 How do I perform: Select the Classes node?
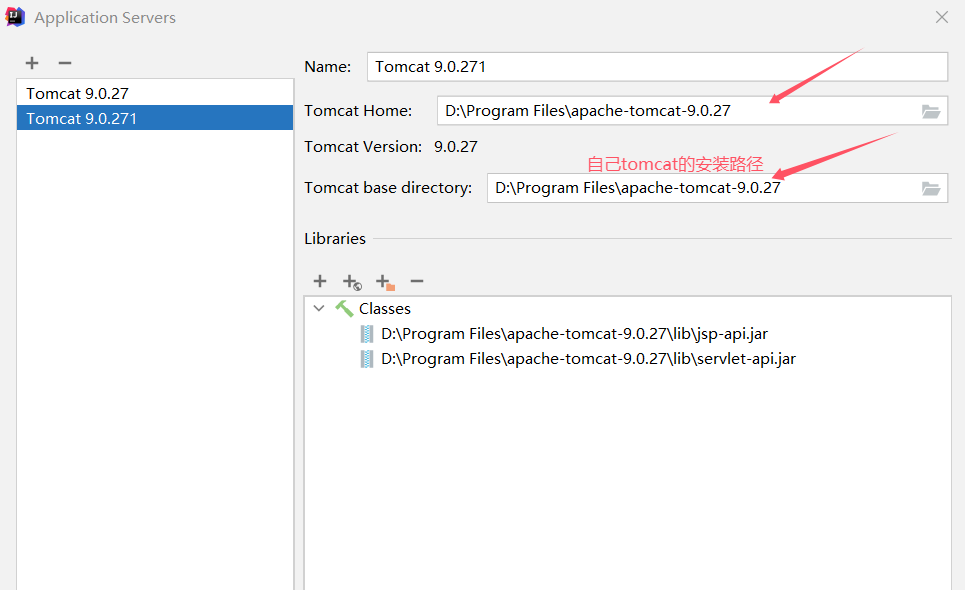click(x=385, y=308)
